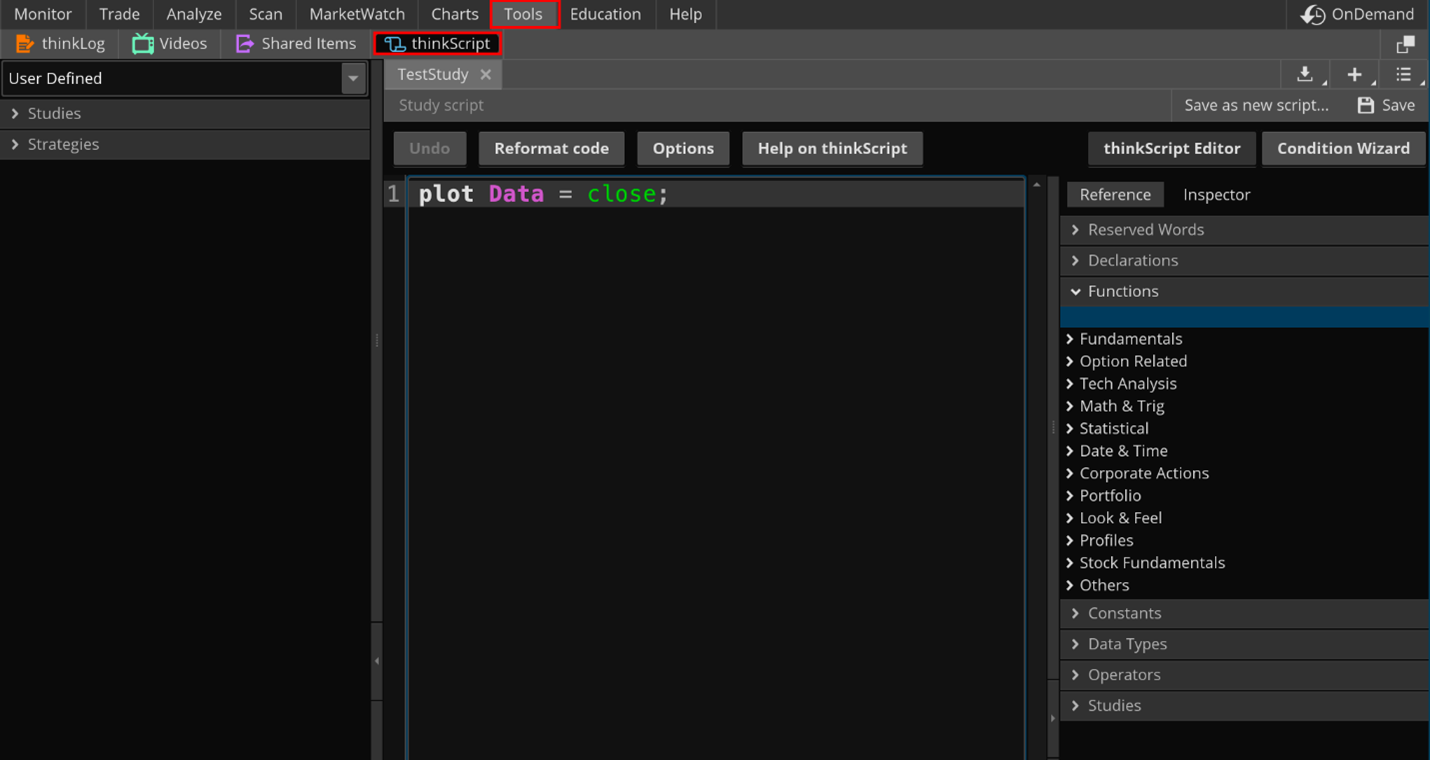Open the Scan menu tab
The image size is (1430, 760).
click(x=265, y=14)
